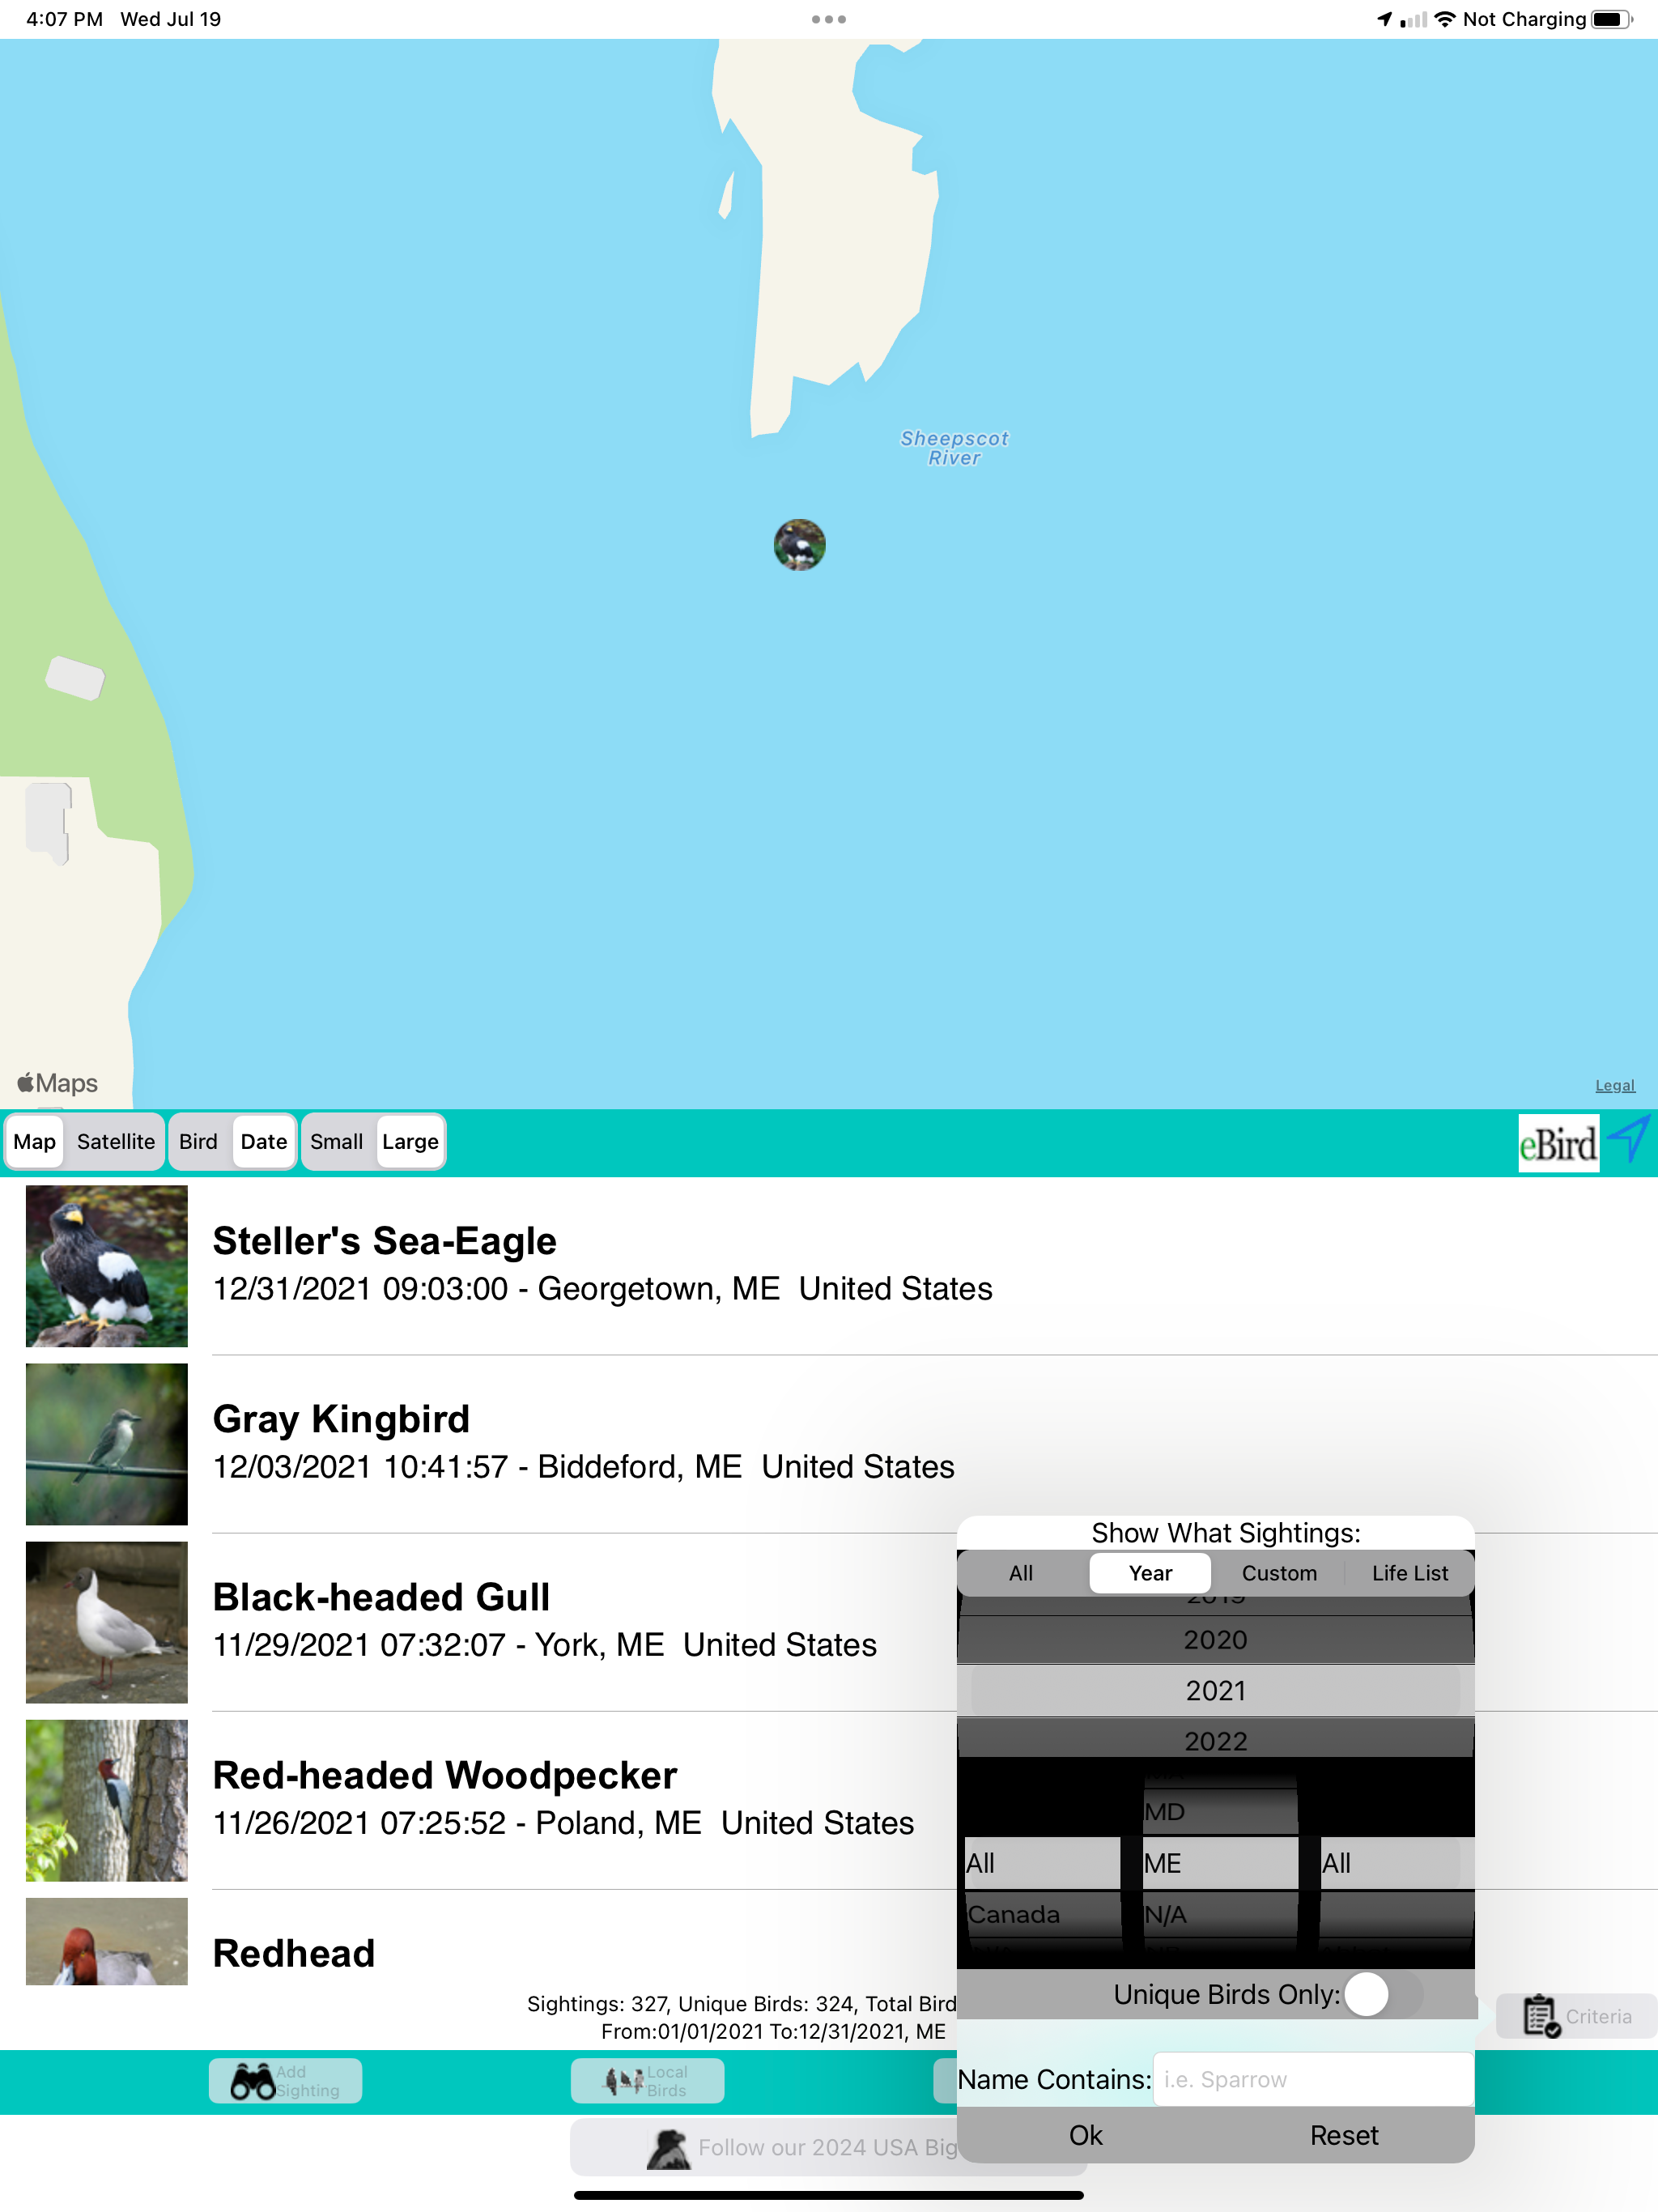This screenshot has height=2212, width=1658.
Task: Choose the Custom sightings segment
Action: click(1279, 1573)
